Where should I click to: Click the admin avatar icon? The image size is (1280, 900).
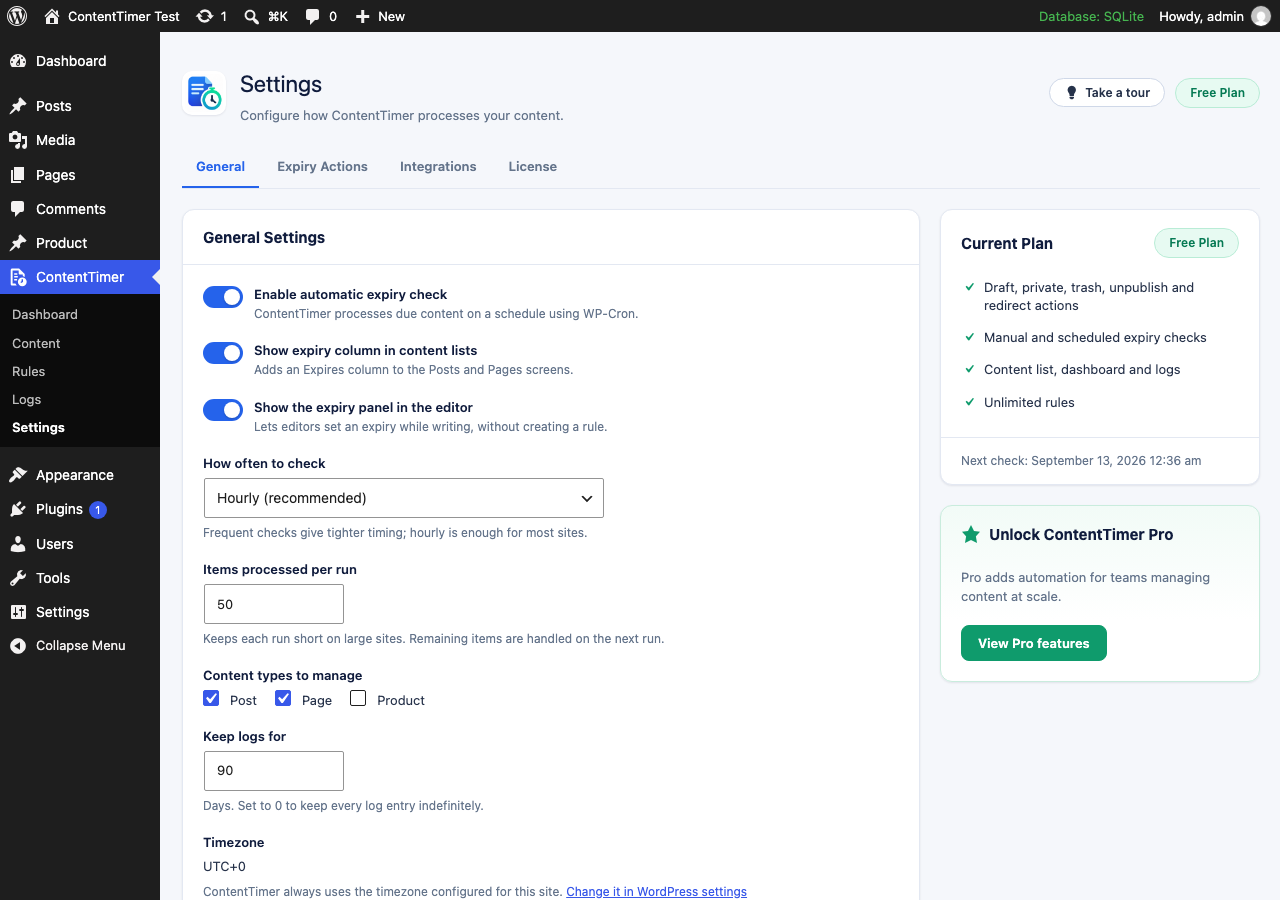(x=1261, y=16)
